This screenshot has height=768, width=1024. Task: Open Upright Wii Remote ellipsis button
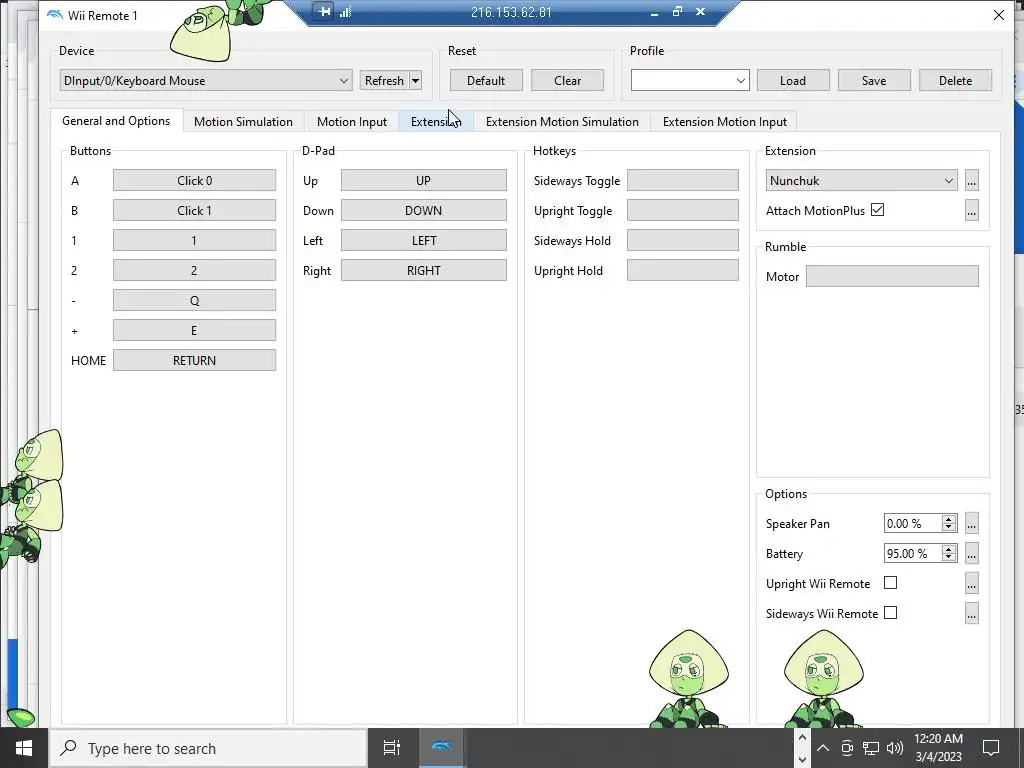pyautogui.click(x=971, y=584)
